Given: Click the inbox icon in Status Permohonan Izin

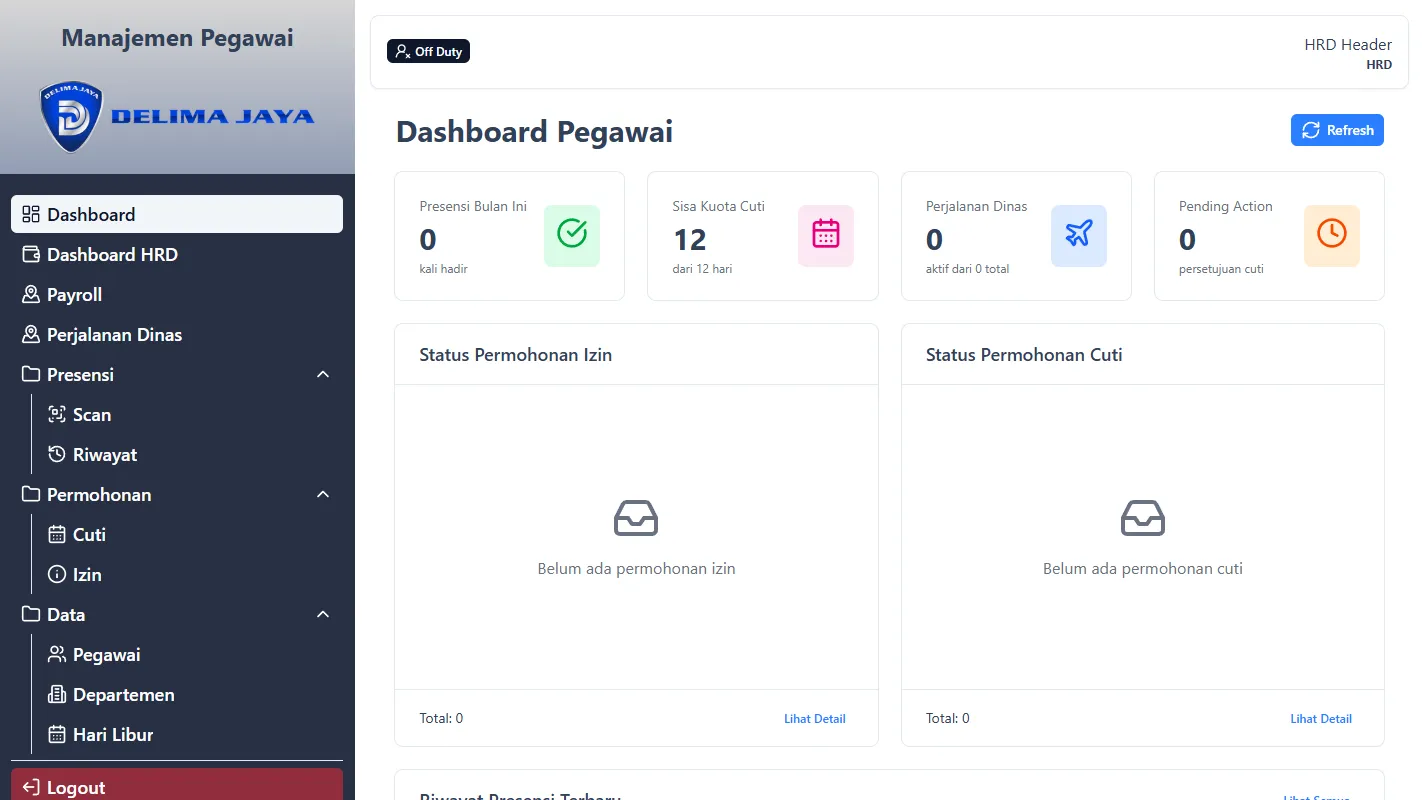Looking at the screenshot, I should click(x=636, y=518).
